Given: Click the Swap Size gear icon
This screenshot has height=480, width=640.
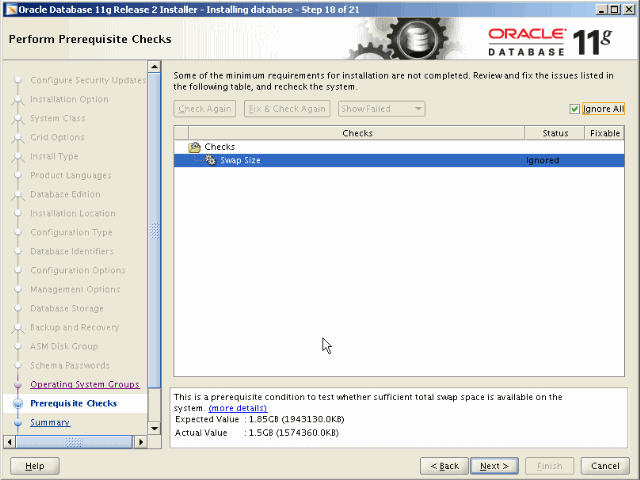Looking at the screenshot, I should [x=211, y=160].
